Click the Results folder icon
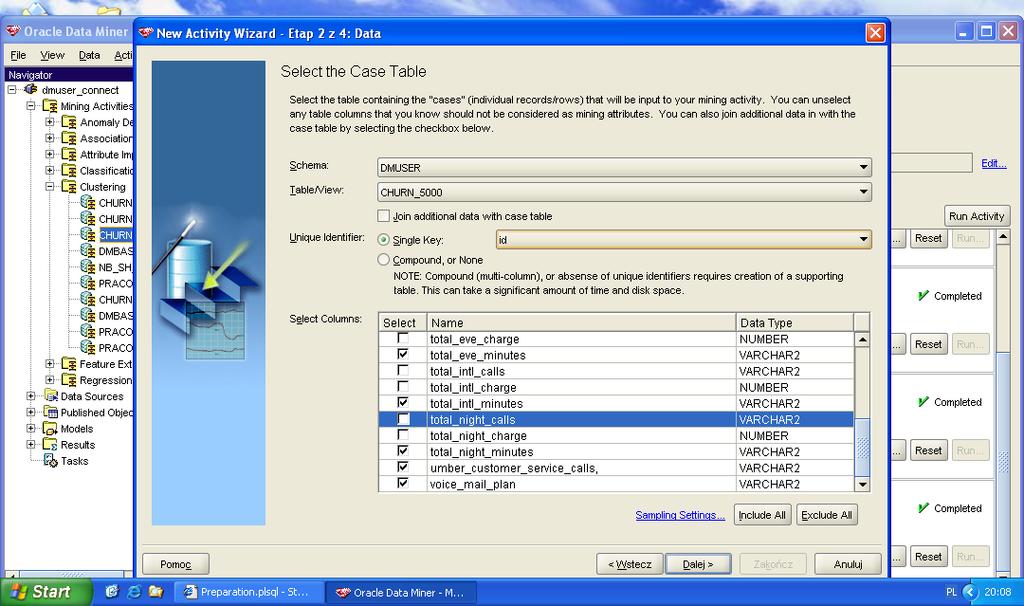Viewport: 1024px width, 606px height. pyautogui.click(x=50, y=445)
